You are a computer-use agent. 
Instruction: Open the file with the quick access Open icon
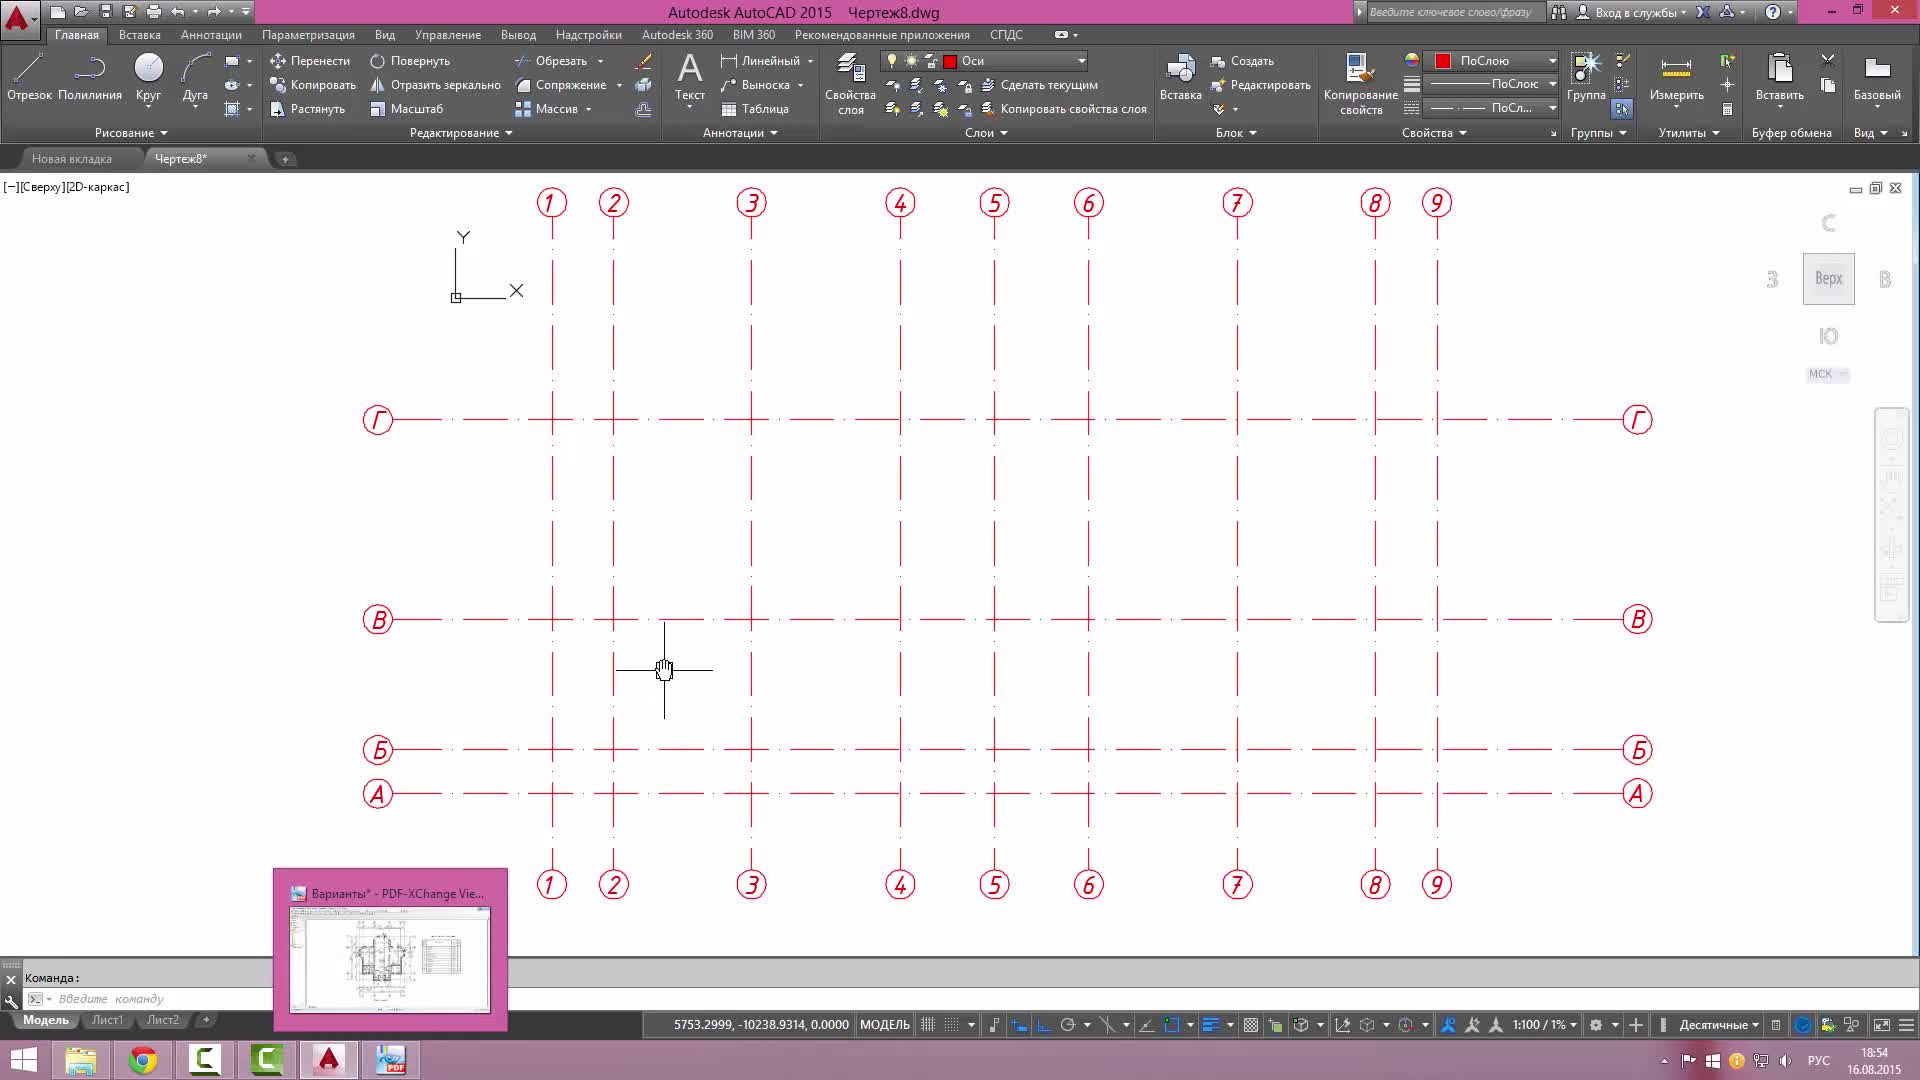pos(81,12)
